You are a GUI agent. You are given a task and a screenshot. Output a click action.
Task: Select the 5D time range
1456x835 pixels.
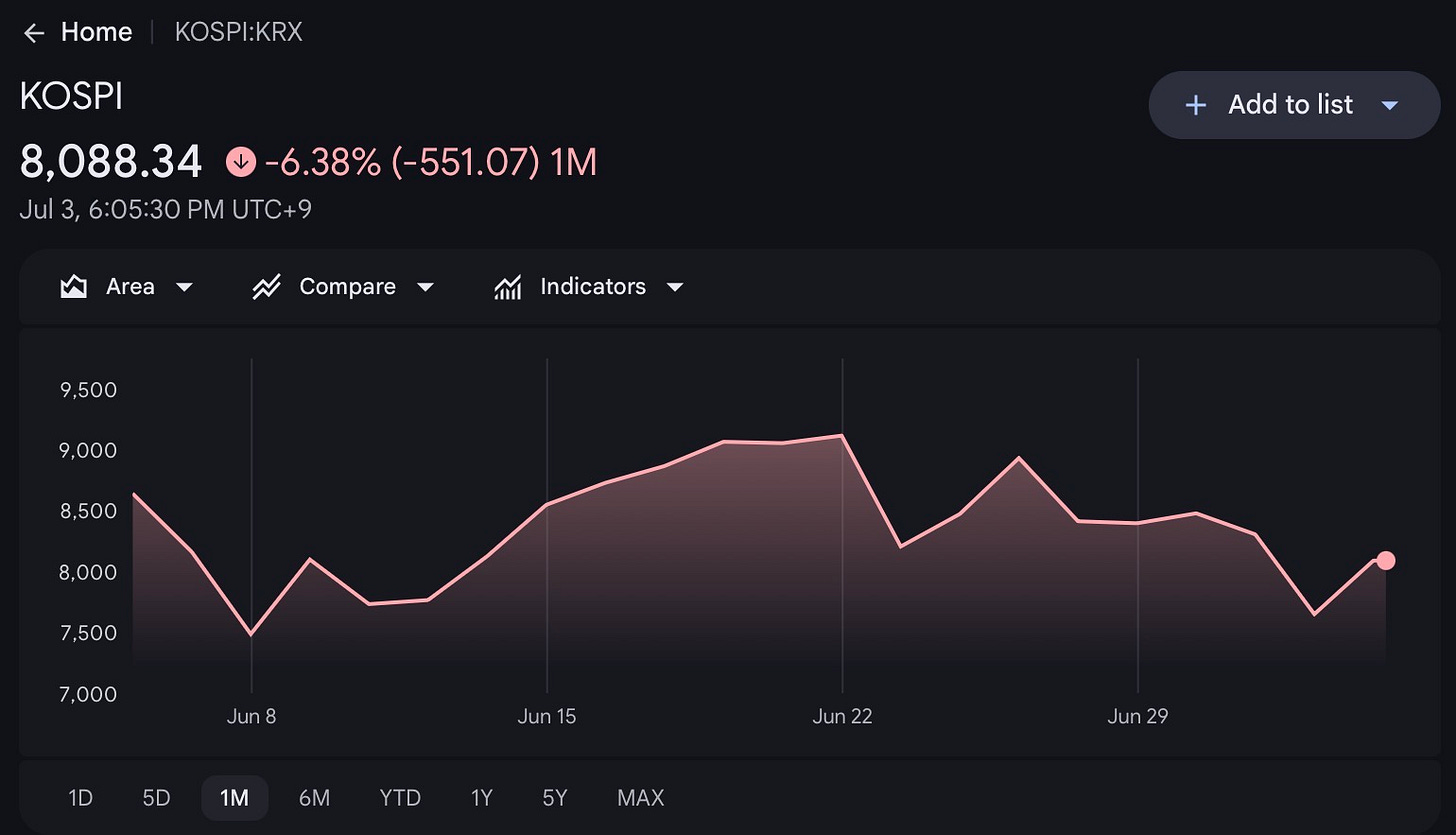pos(156,798)
